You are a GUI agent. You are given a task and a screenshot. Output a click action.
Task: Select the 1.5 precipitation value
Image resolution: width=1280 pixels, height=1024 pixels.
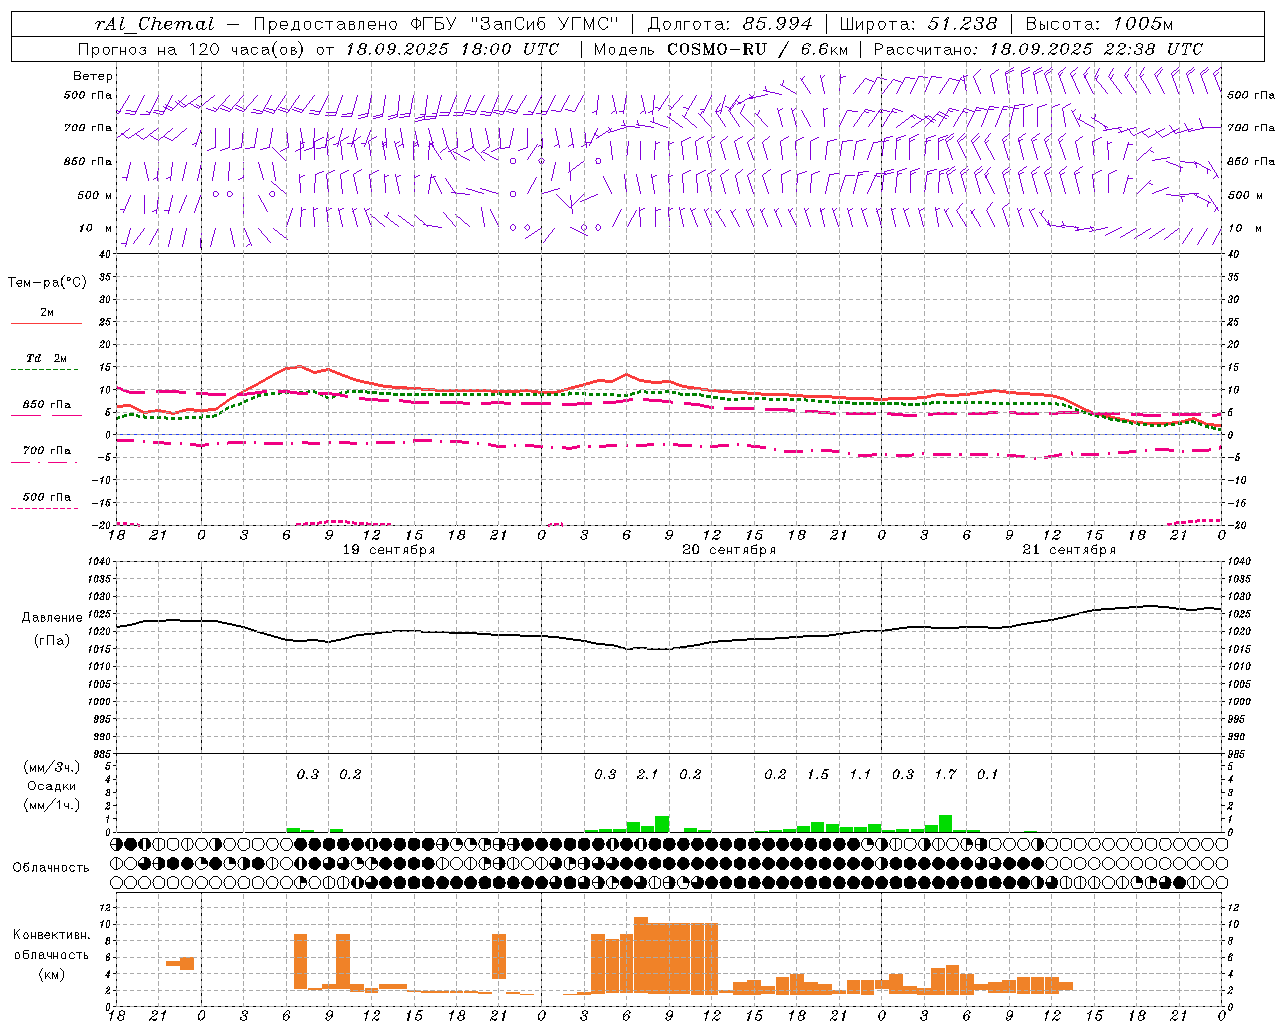[x=818, y=775]
